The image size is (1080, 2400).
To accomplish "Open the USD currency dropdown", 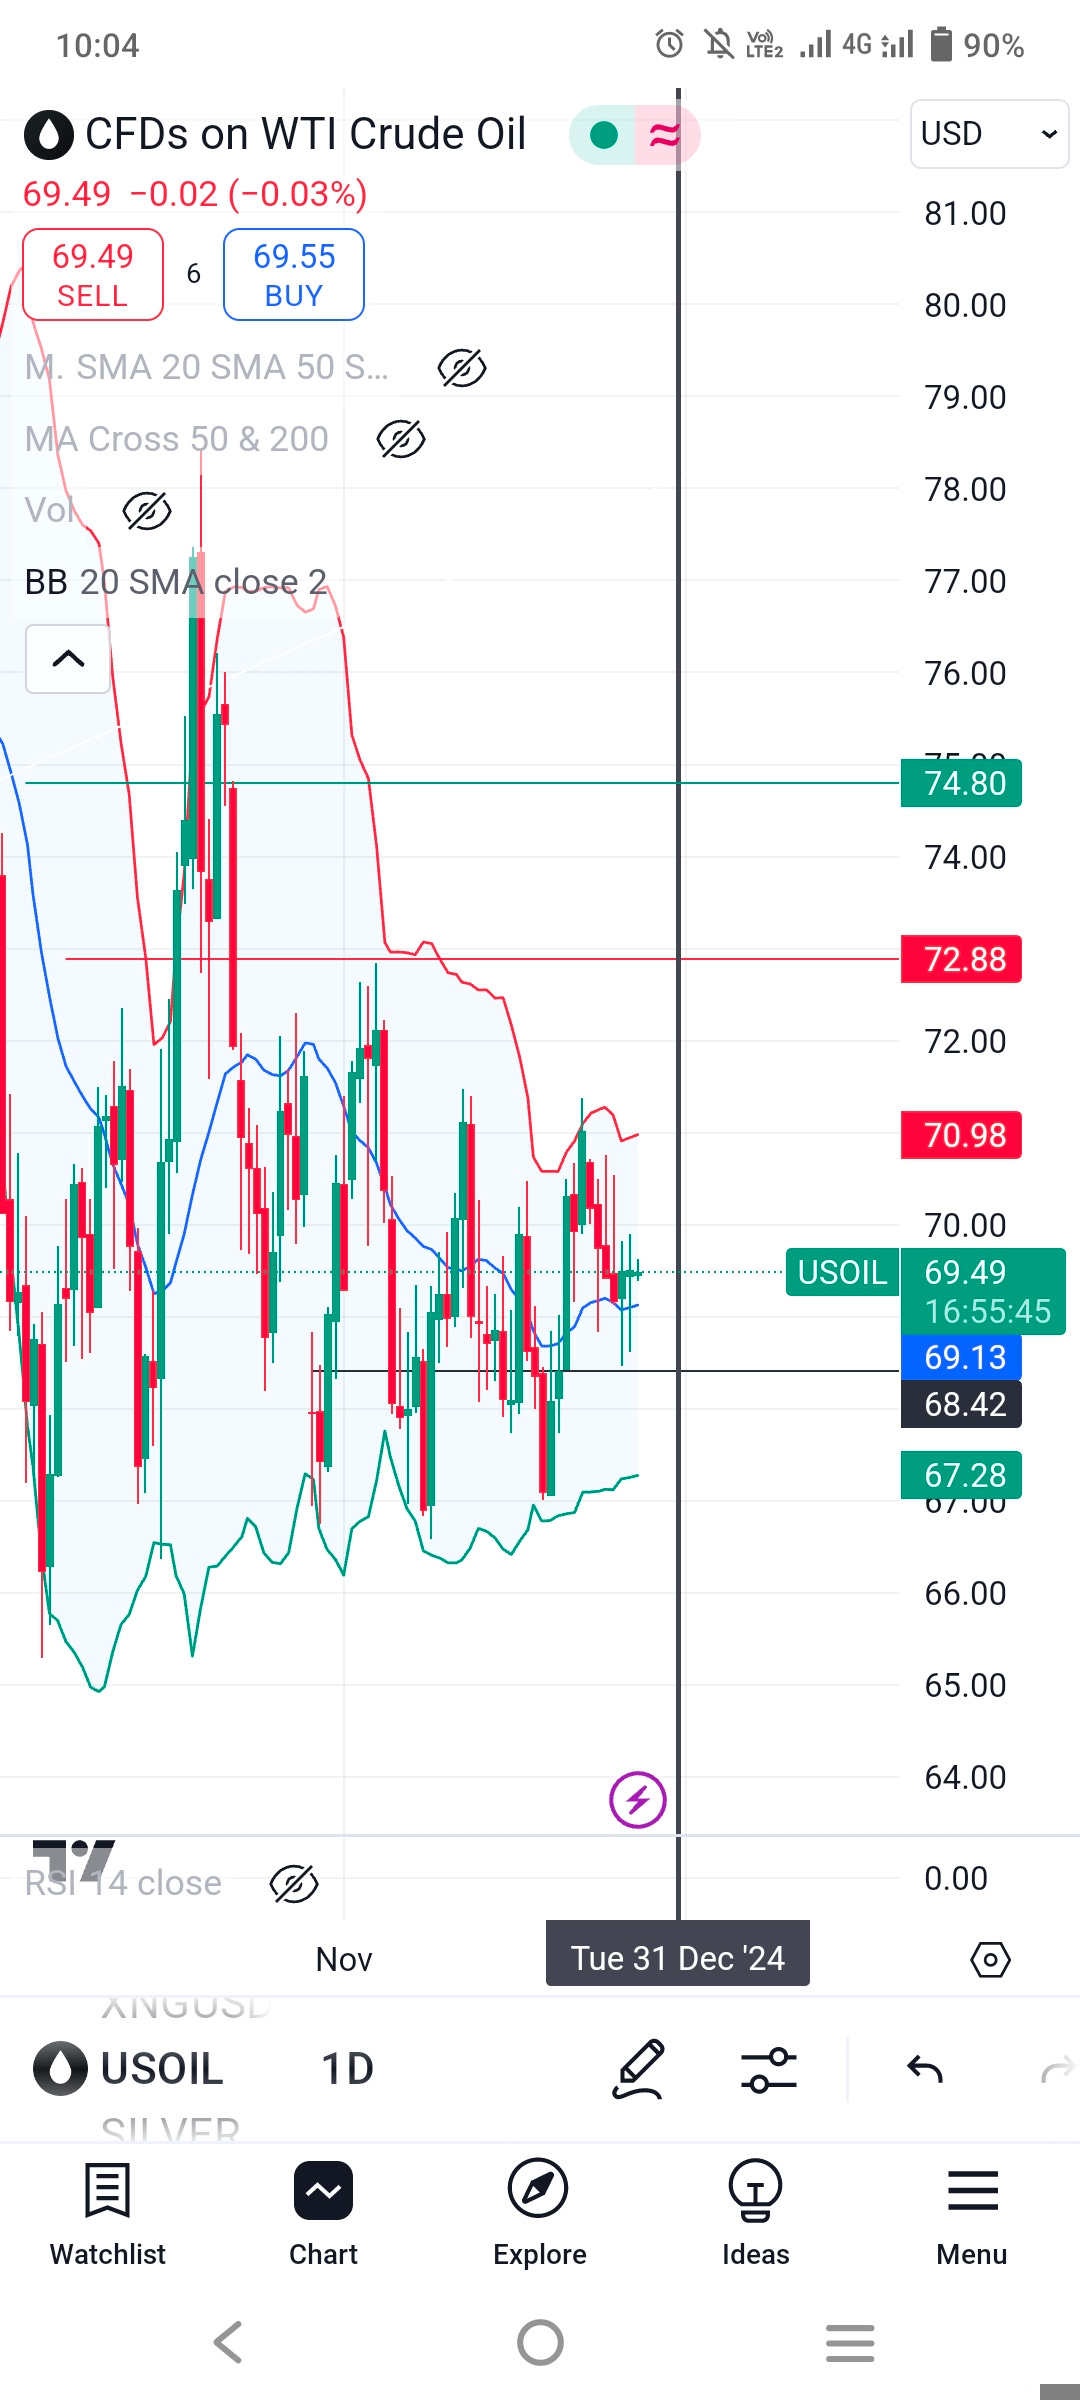I will pos(989,134).
